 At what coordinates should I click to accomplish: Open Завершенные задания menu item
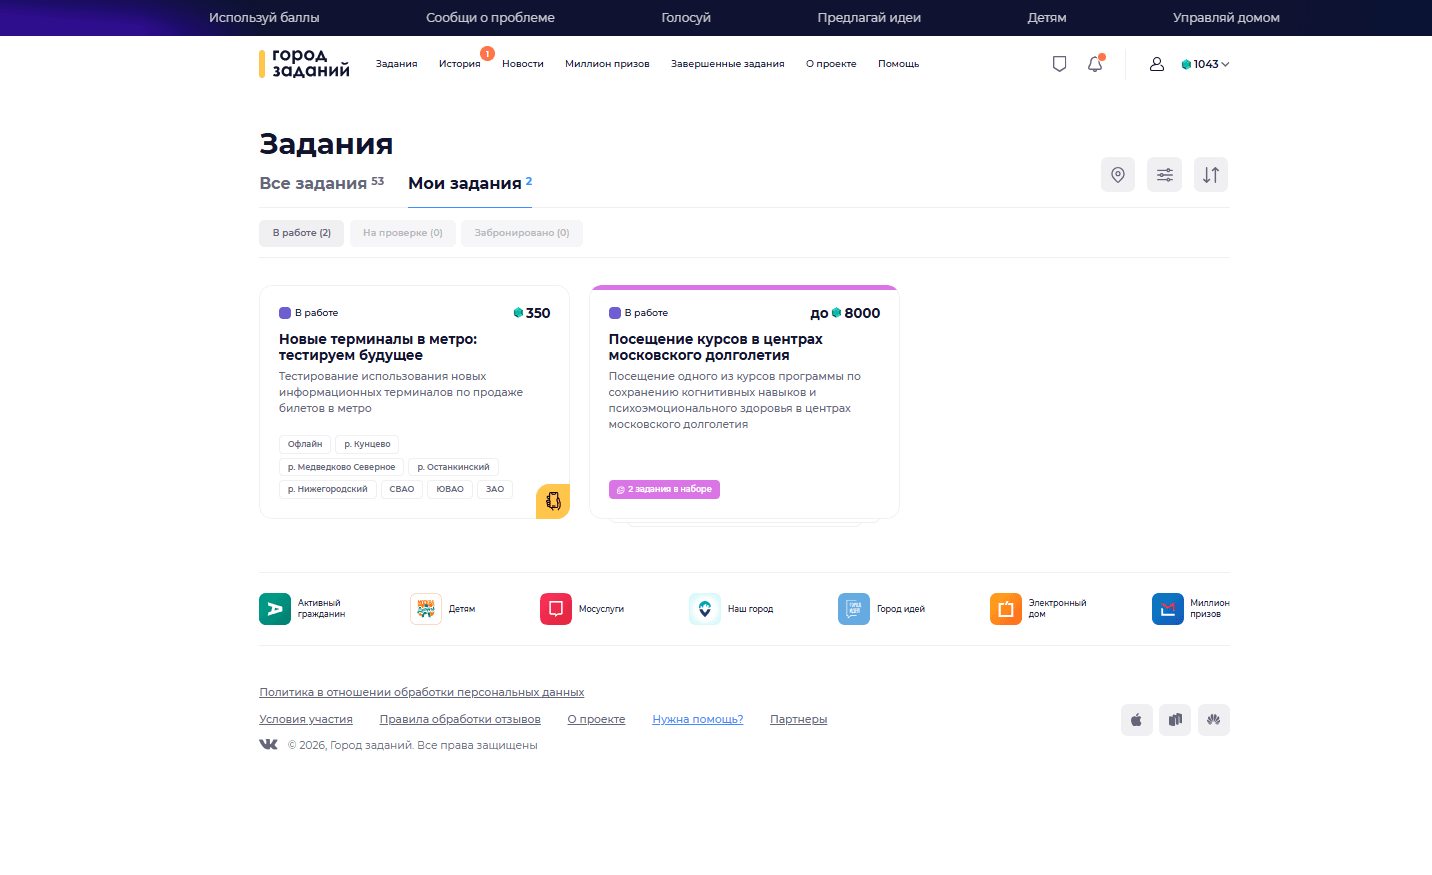(728, 64)
